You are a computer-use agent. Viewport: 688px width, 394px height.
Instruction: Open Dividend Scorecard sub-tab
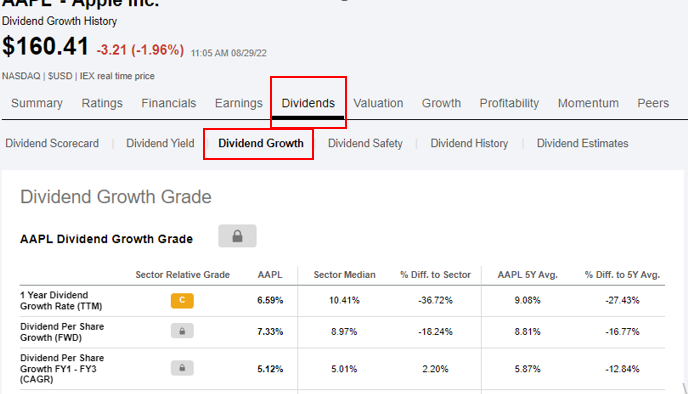[x=52, y=143]
